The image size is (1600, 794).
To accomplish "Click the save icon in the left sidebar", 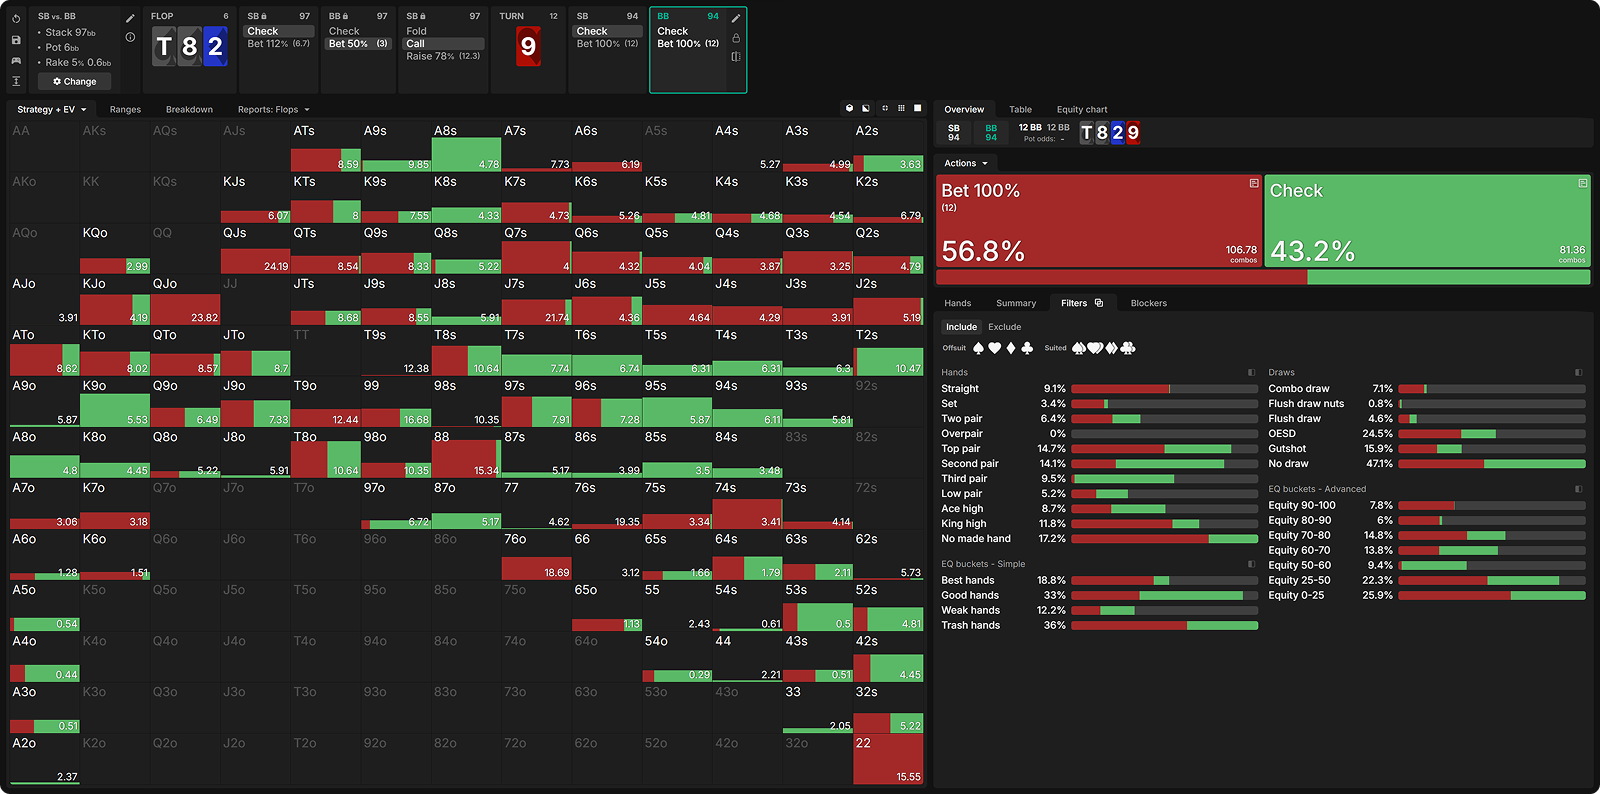I will (x=16, y=40).
